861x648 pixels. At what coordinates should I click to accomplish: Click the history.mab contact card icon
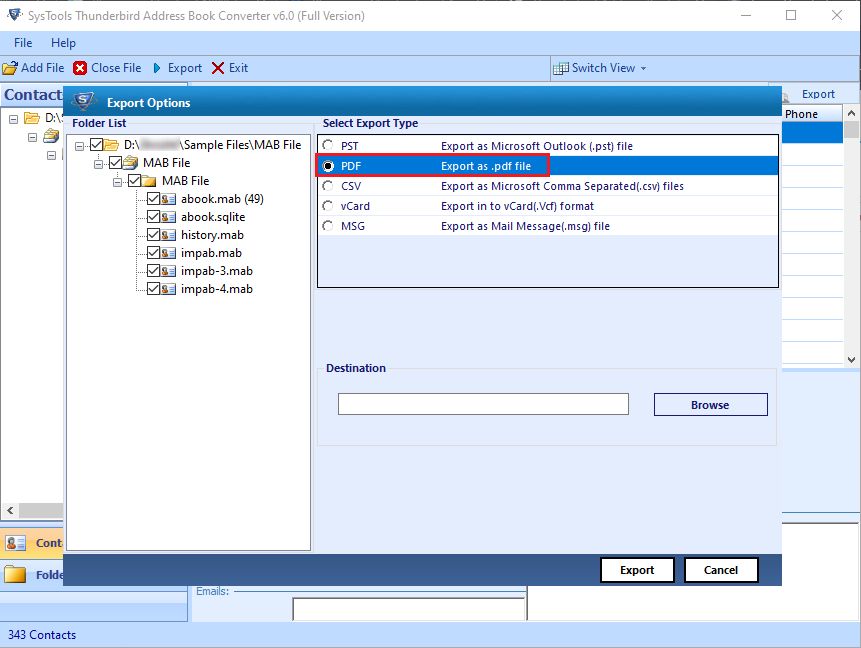[169, 235]
